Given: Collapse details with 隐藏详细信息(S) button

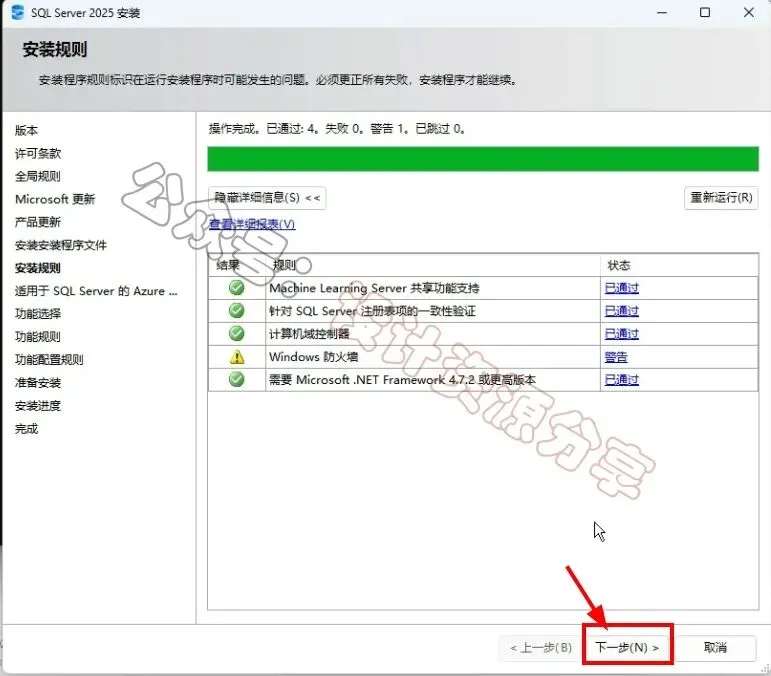Looking at the screenshot, I should coord(267,198).
